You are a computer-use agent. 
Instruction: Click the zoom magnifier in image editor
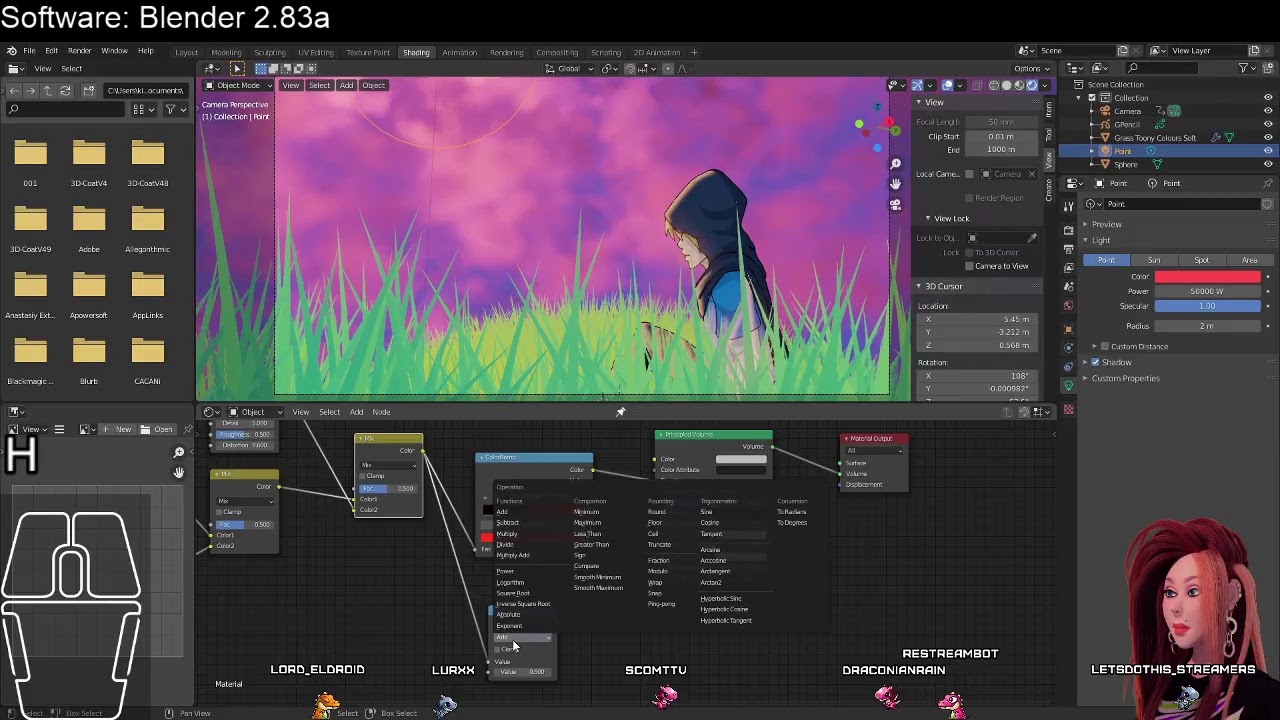(x=178, y=452)
